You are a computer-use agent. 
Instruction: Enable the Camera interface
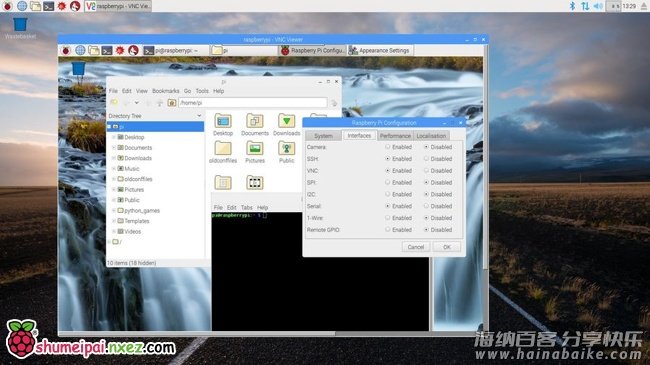(388, 147)
